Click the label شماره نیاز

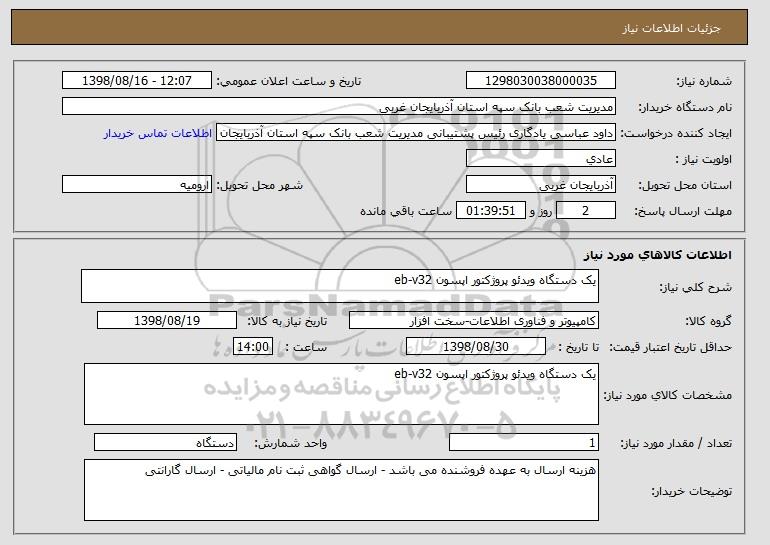(704, 81)
